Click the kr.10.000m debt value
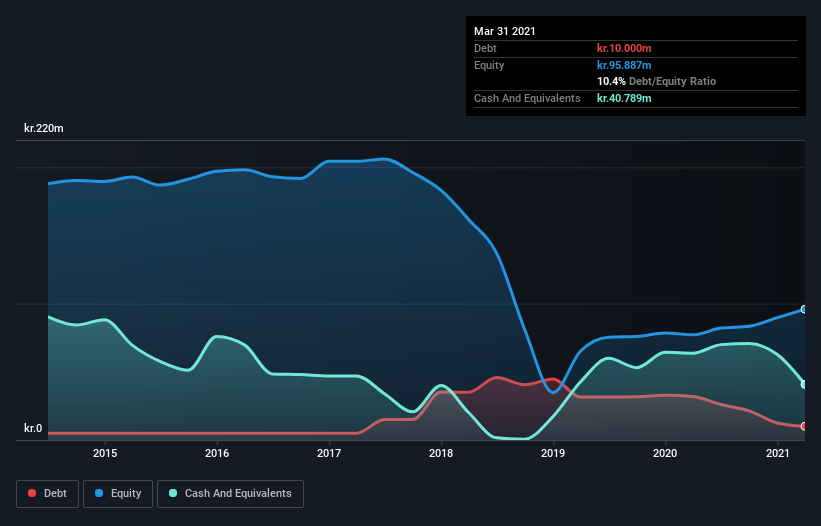The height and width of the screenshot is (526, 821). pyautogui.click(x=624, y=48)
